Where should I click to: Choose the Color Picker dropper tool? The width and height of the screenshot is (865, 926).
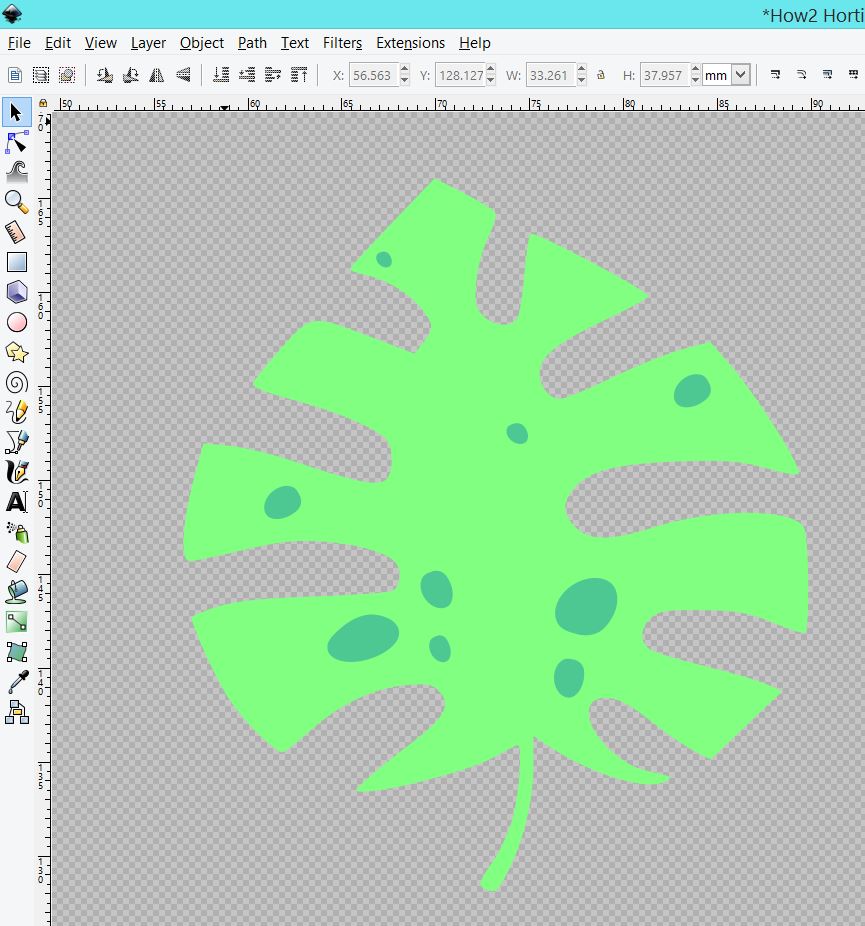pyautogui.click(x=16, y=682)
